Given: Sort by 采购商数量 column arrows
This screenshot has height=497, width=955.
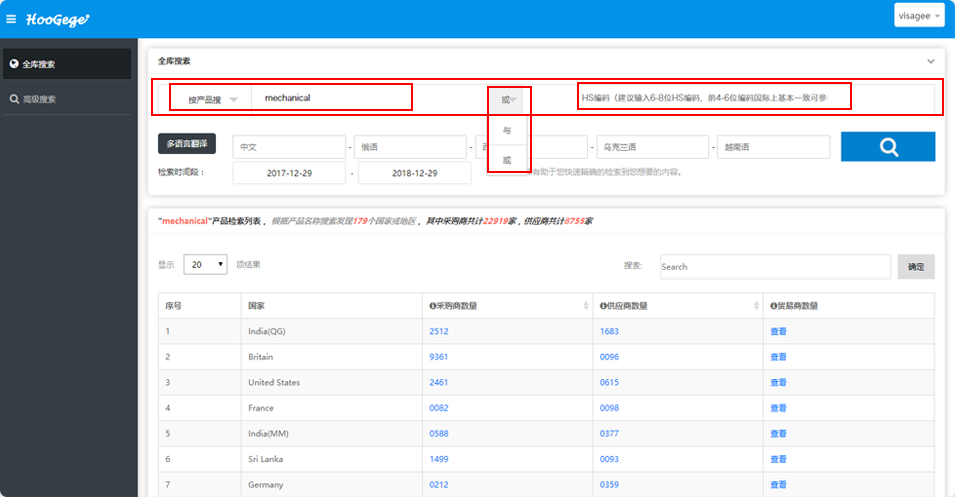Looking at the screenshot, I should 586,306.
